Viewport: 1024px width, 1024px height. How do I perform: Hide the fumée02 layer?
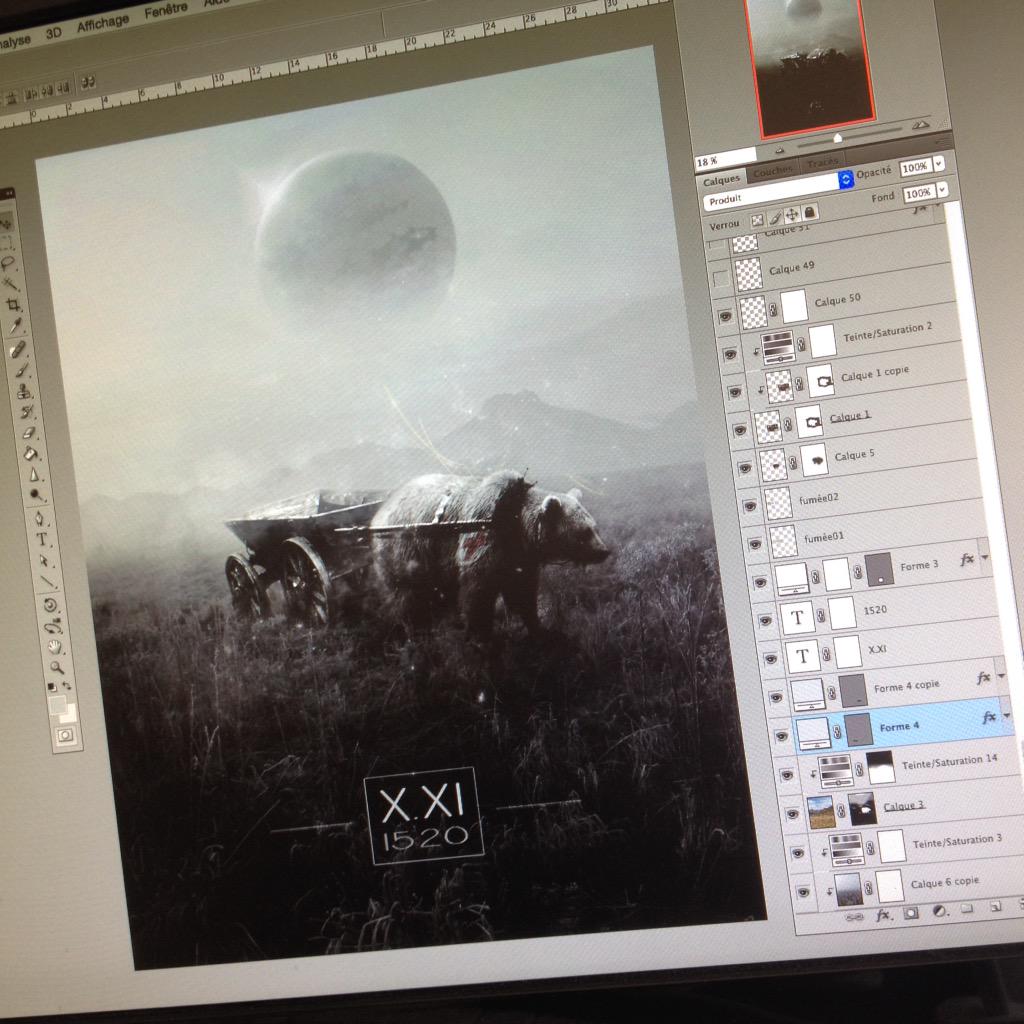(x=750, y=505)
